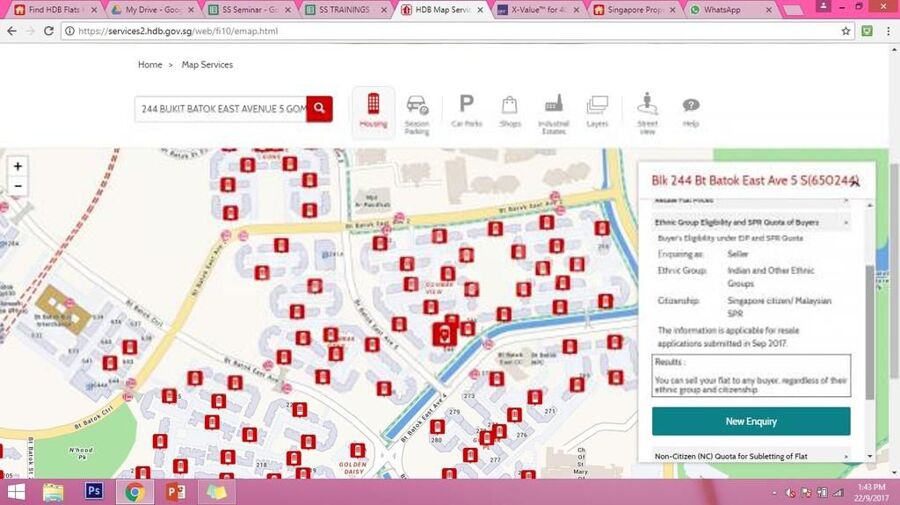Click the address search input field
900x505 pixels.
(222, 108)
